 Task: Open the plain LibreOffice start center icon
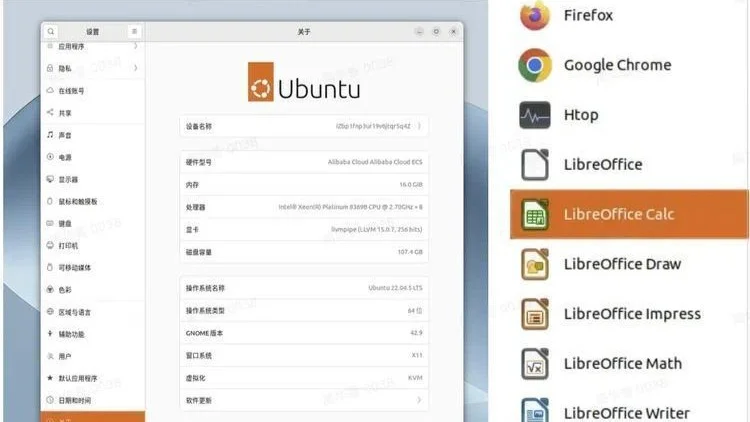pyautogui.click(x=535, y=165)
